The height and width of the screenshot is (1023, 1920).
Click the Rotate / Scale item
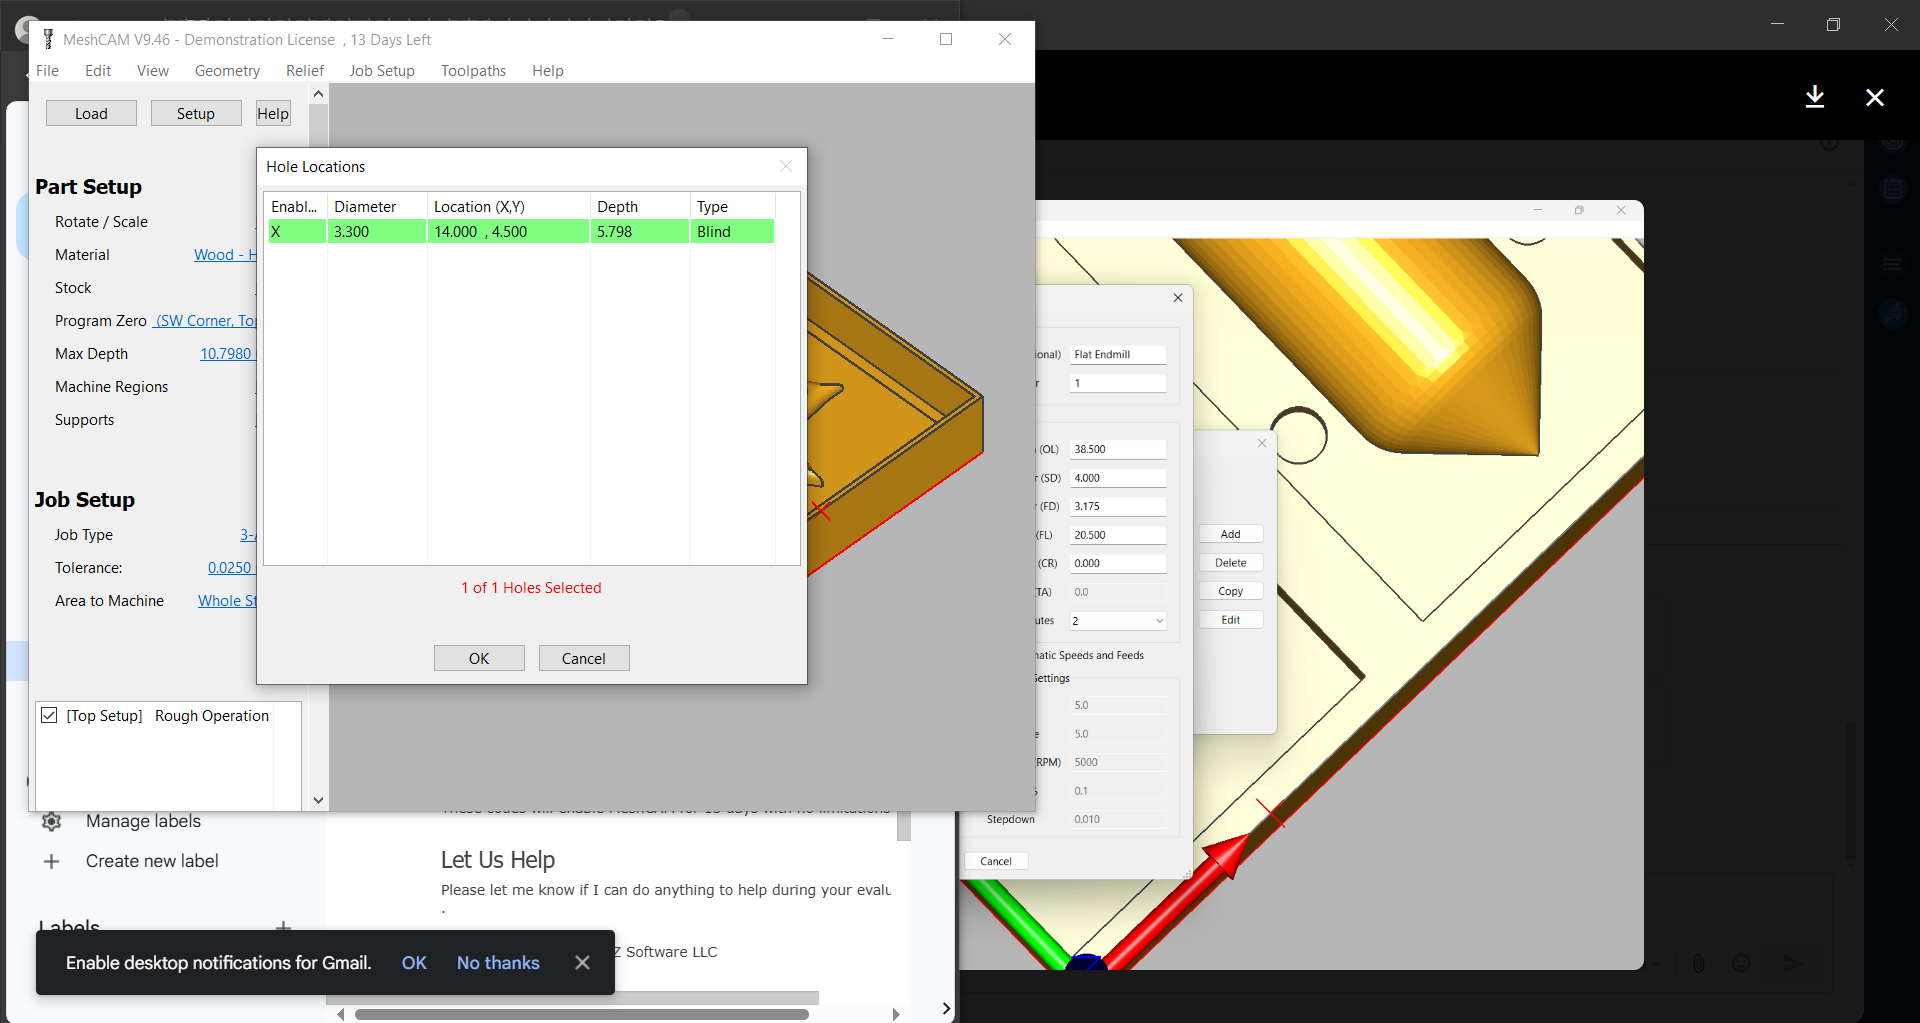101,221
